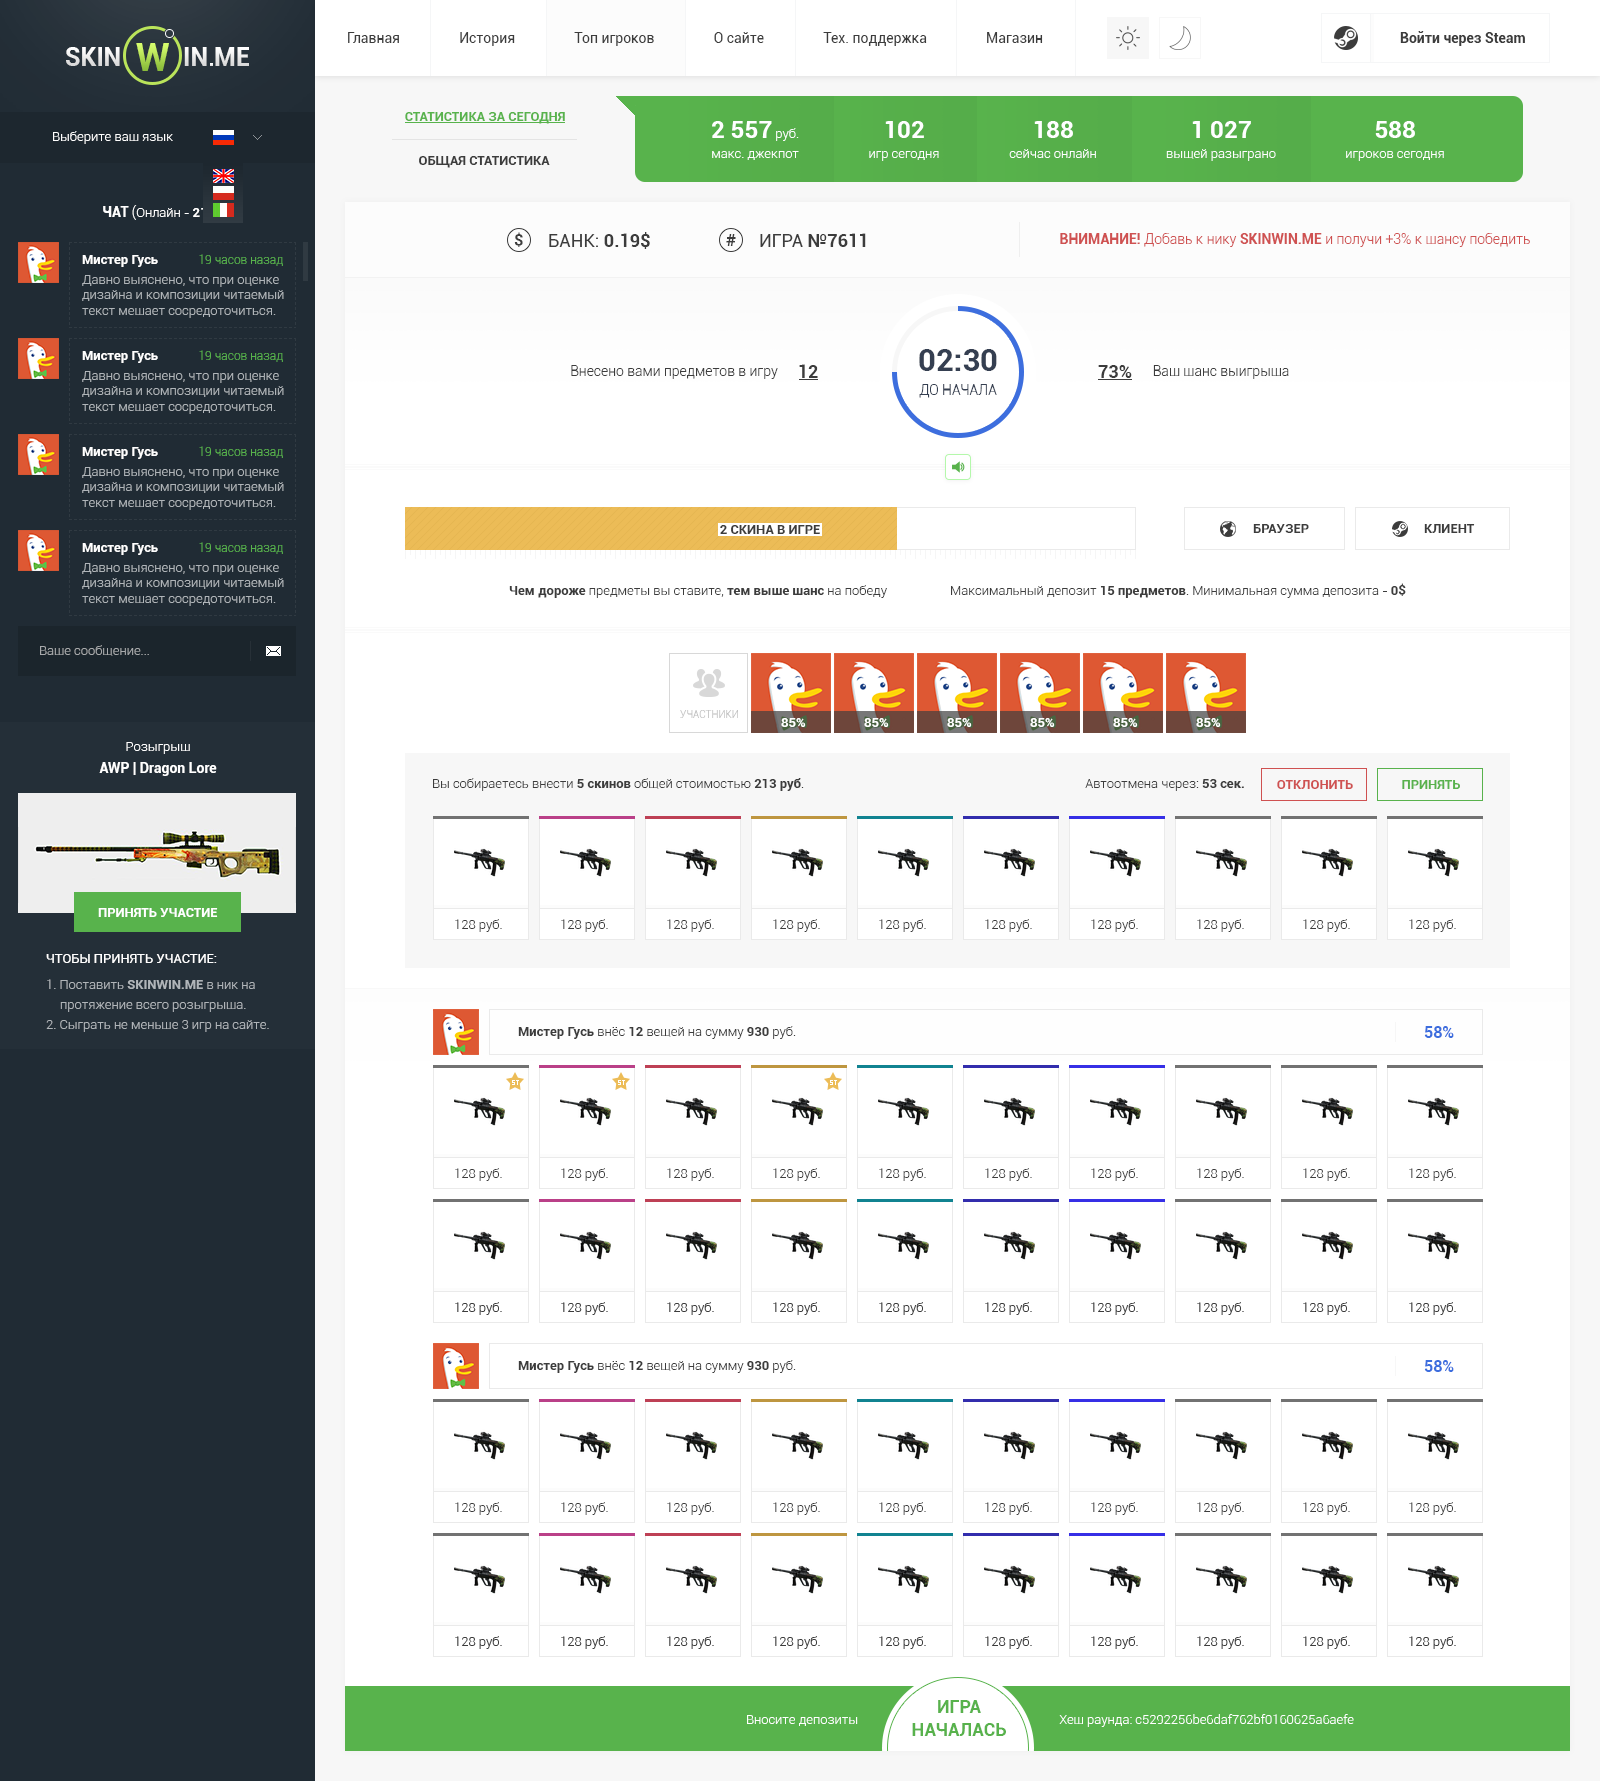Click first chat message avatar

[x=38, y=263]
